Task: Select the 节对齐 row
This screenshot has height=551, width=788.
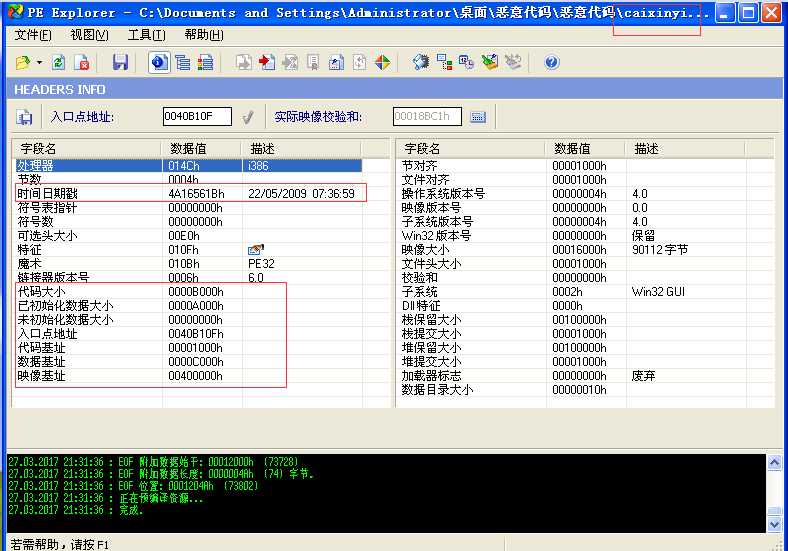Action: coord(573,165)
